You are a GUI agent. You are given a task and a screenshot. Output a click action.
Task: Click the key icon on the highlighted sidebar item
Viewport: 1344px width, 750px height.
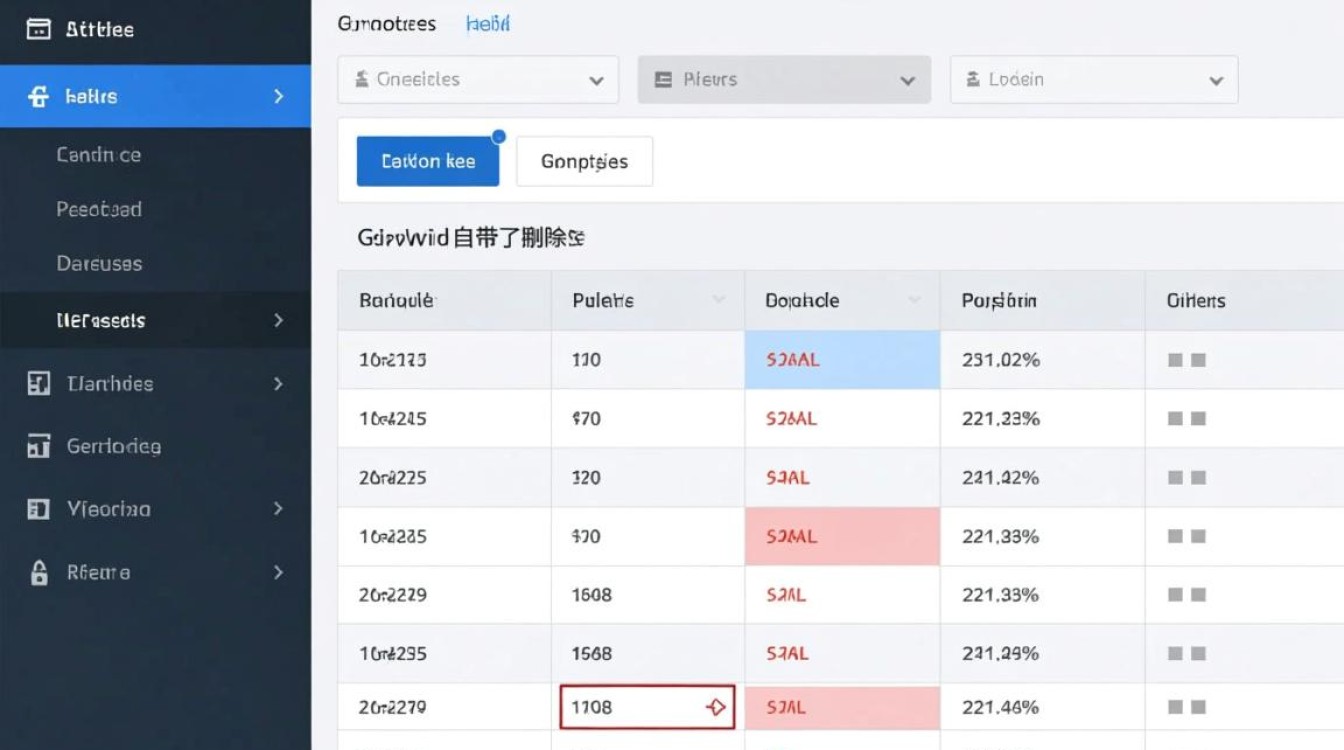point(38,96)
